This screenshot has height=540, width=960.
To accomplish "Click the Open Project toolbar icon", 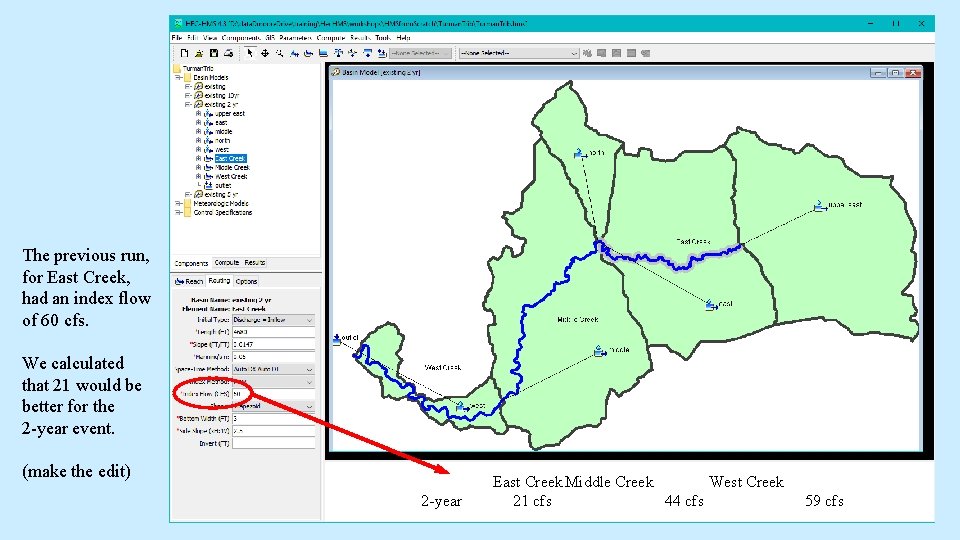I will tap(199, 53).
